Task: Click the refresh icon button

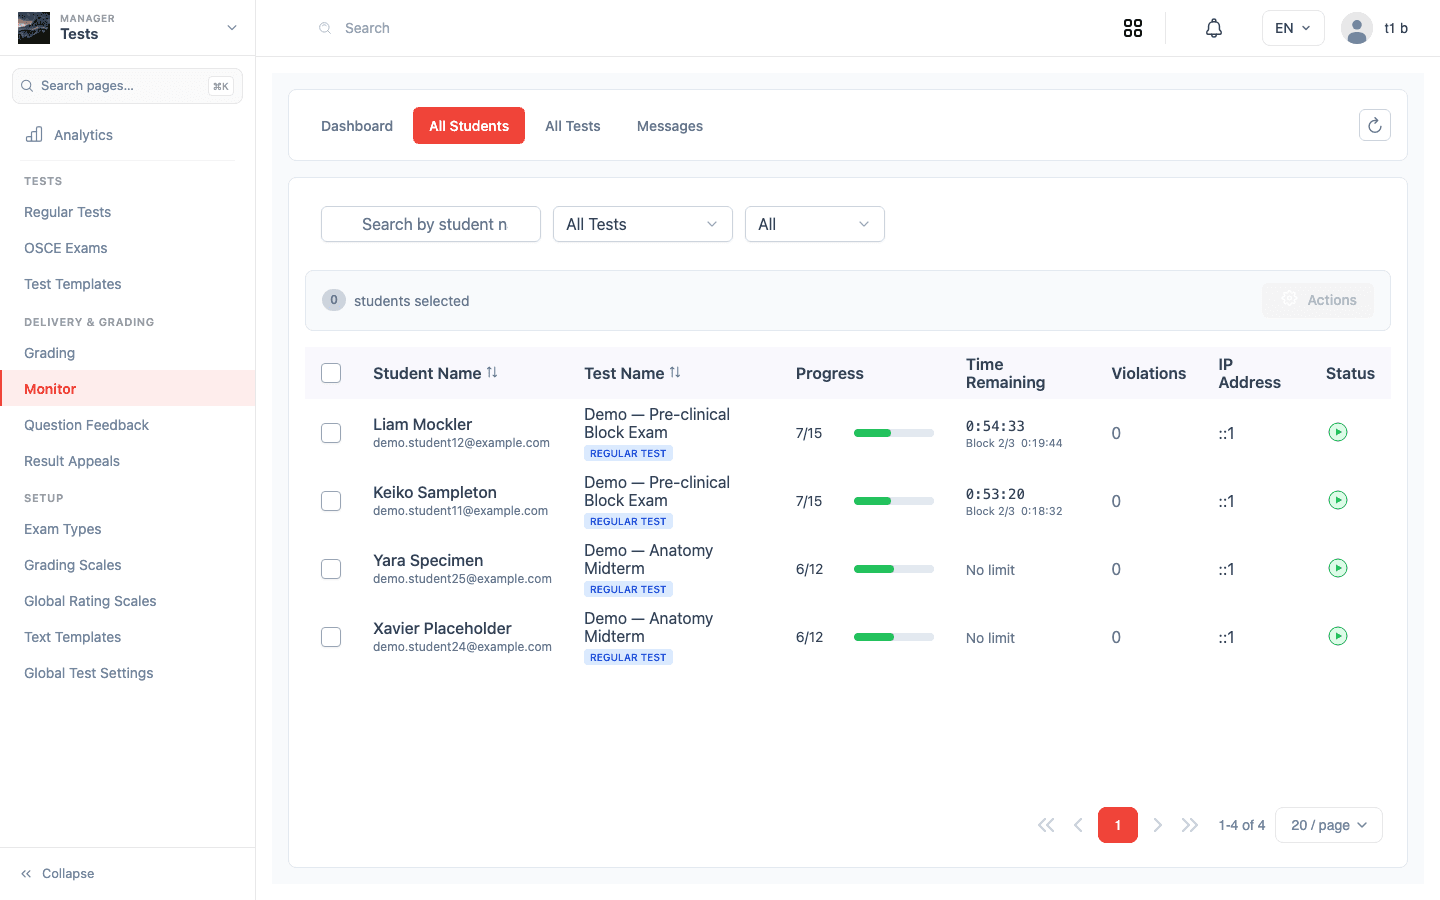Action: click(x=1375, y=125)
